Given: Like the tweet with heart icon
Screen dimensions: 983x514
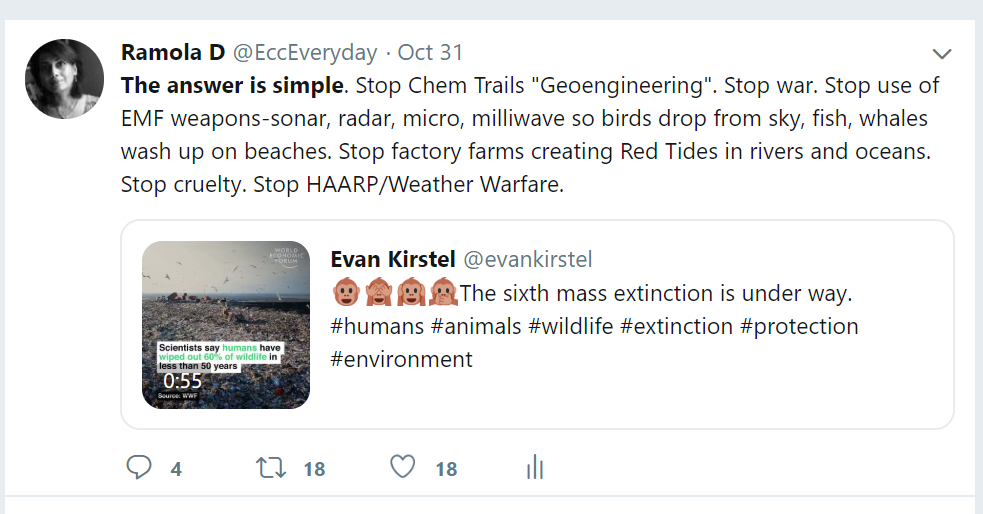Looking at the screenshot, I should click(402, 467).
